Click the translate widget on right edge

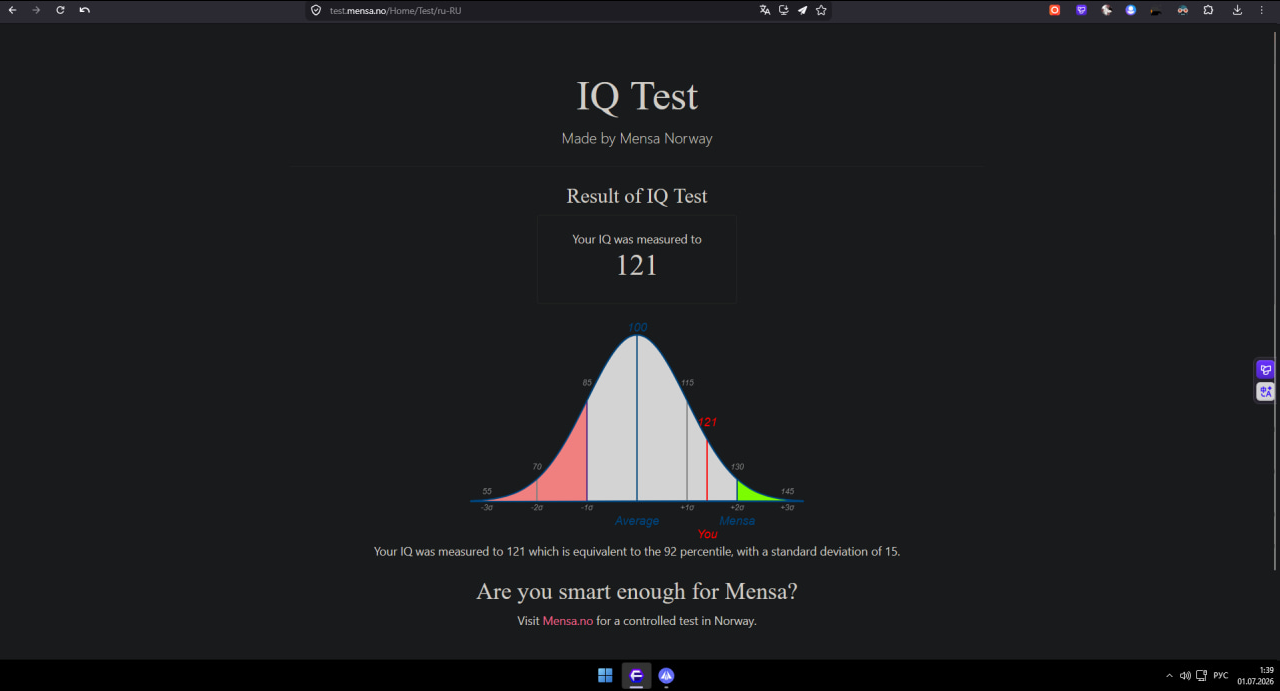(1265, 392)
